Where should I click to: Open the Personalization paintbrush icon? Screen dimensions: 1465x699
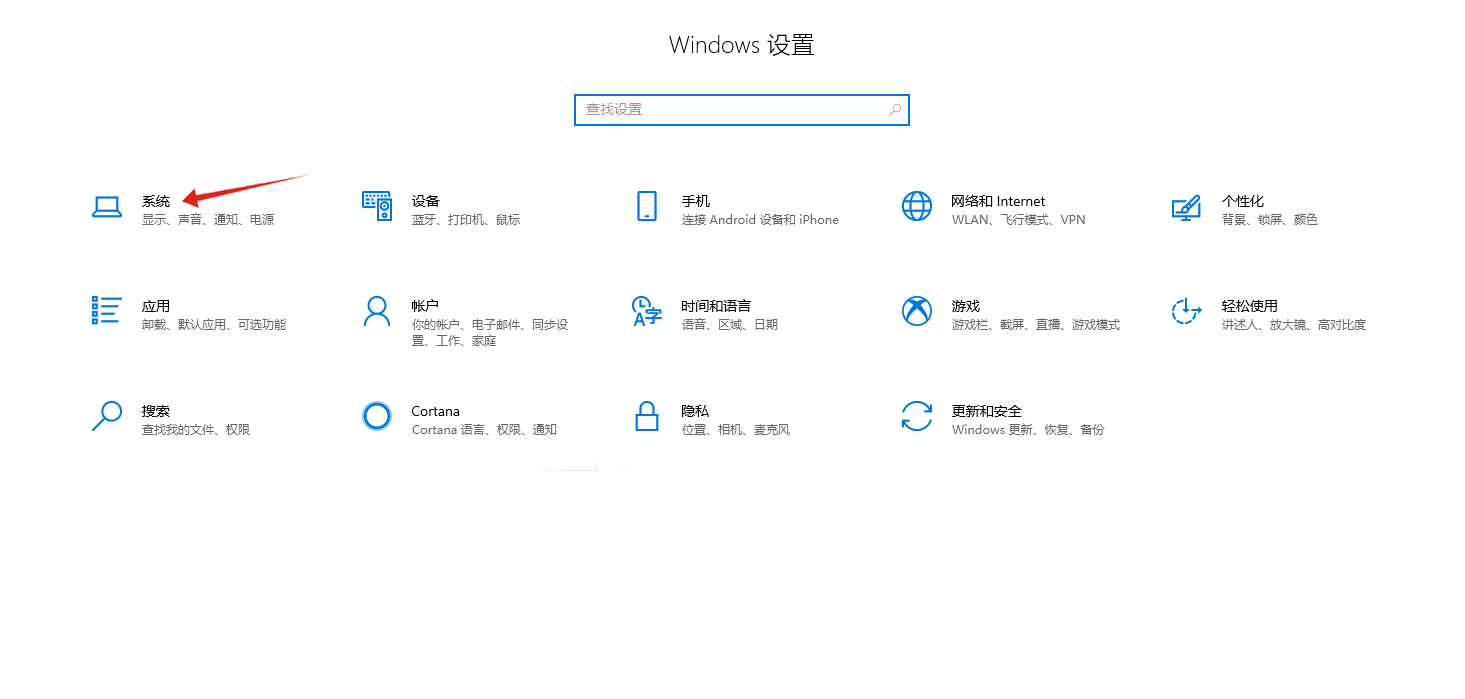click(1186, 207)
